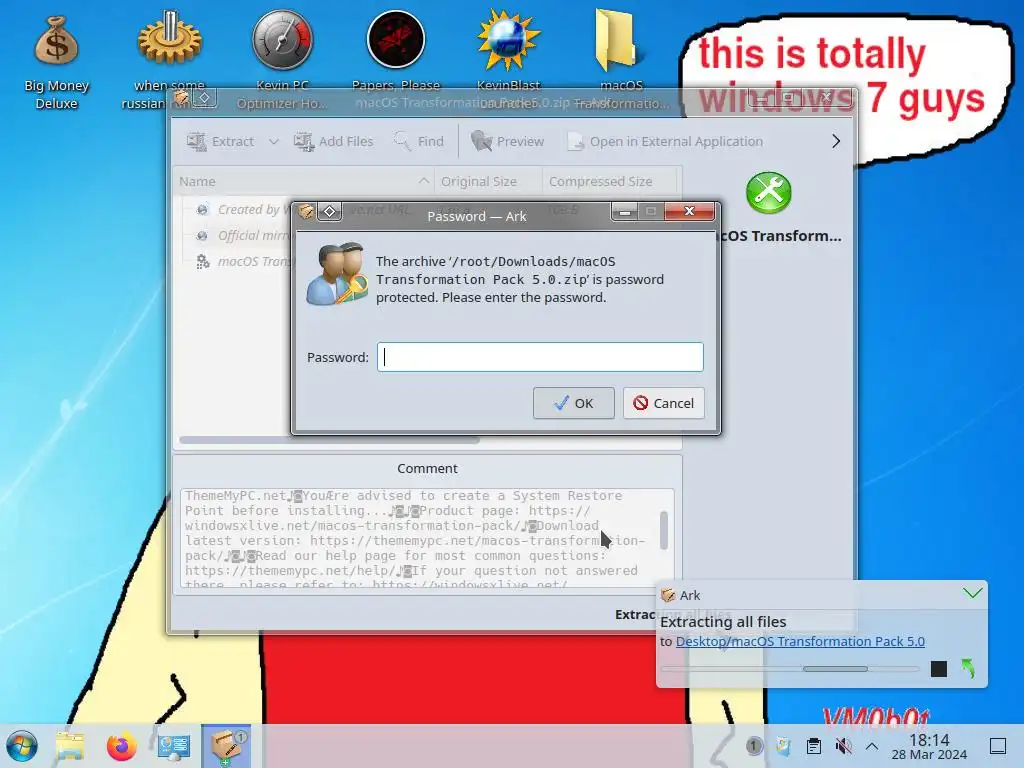Click Add Files in the Ark toolbar
Viewport: 1024px width, 768px height.
click(x=334, y=141)
